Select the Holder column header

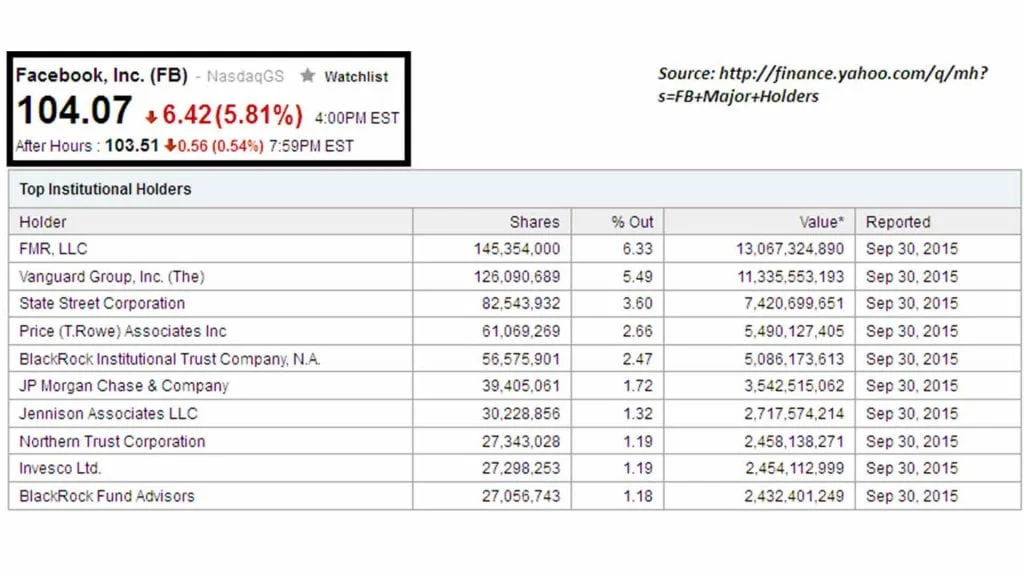pyautogui.click(x=43, y=222)
